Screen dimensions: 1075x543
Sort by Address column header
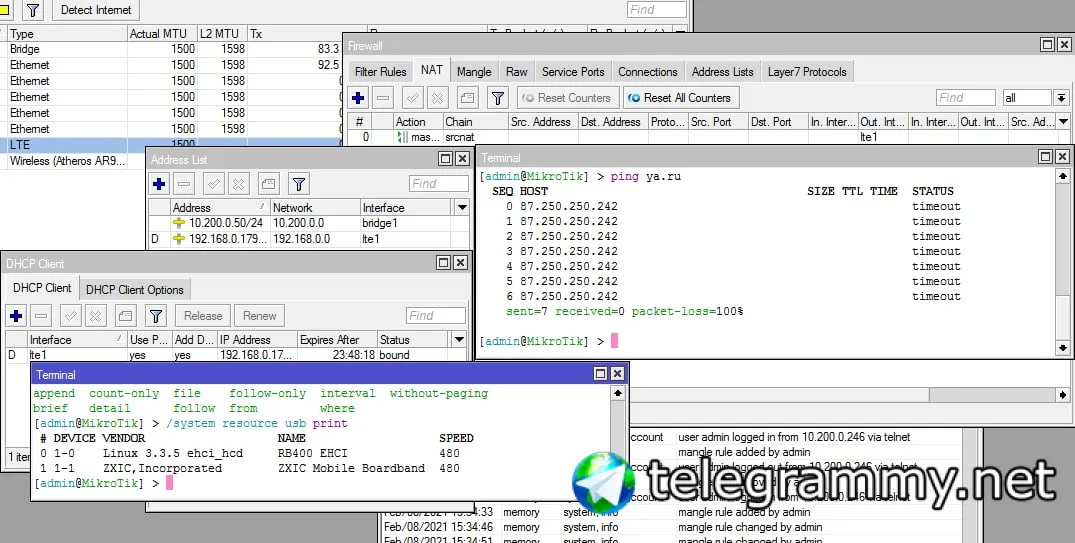219,208
